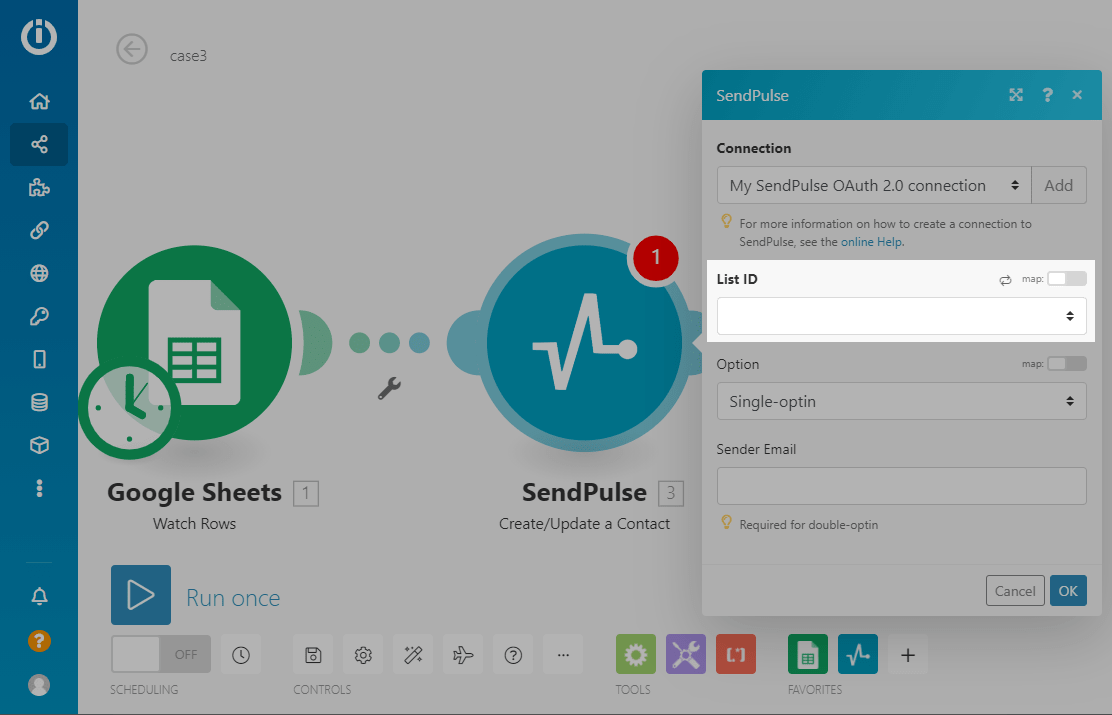Click the explain flow airplane icon
Viewport: 1112px width, 715px height.
click(463, 655)
